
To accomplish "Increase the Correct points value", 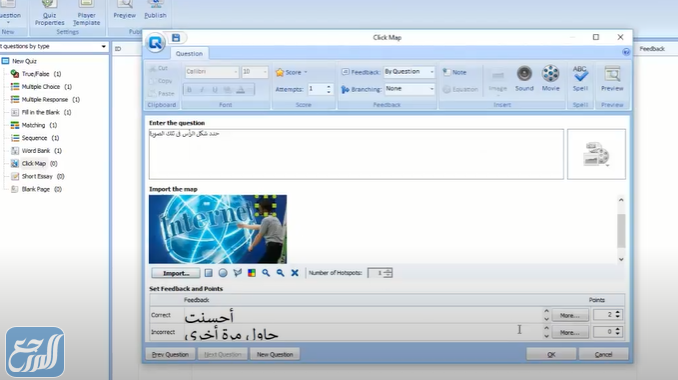I will pos(617,313).
